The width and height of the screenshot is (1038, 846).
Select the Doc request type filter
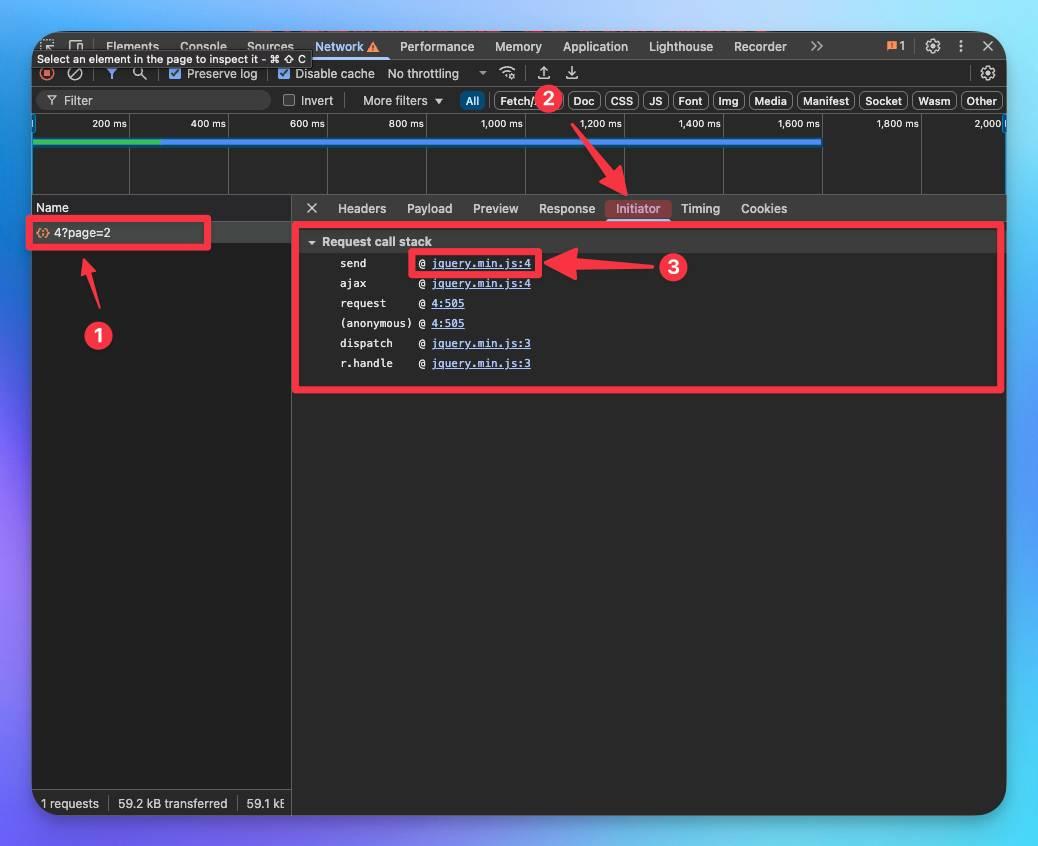coord(583,101)
